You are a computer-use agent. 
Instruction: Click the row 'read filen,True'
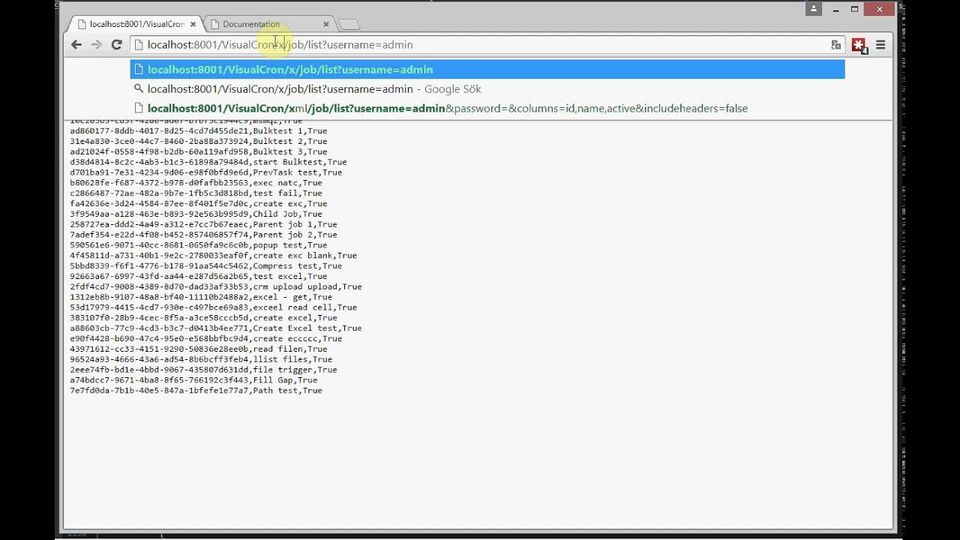tap(198, 350)
